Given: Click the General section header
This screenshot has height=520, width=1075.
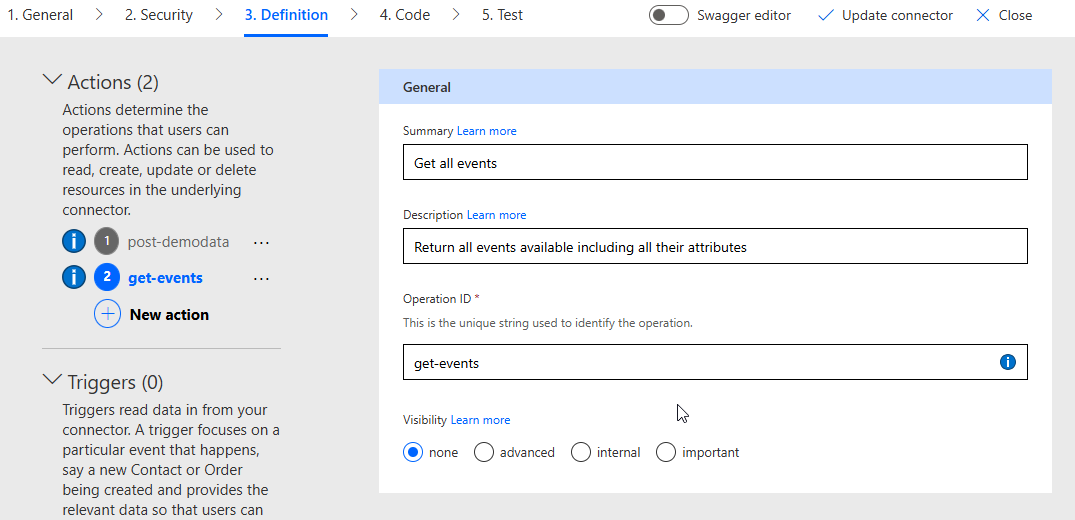Looking at the screenshot, I should coord(715,86).
